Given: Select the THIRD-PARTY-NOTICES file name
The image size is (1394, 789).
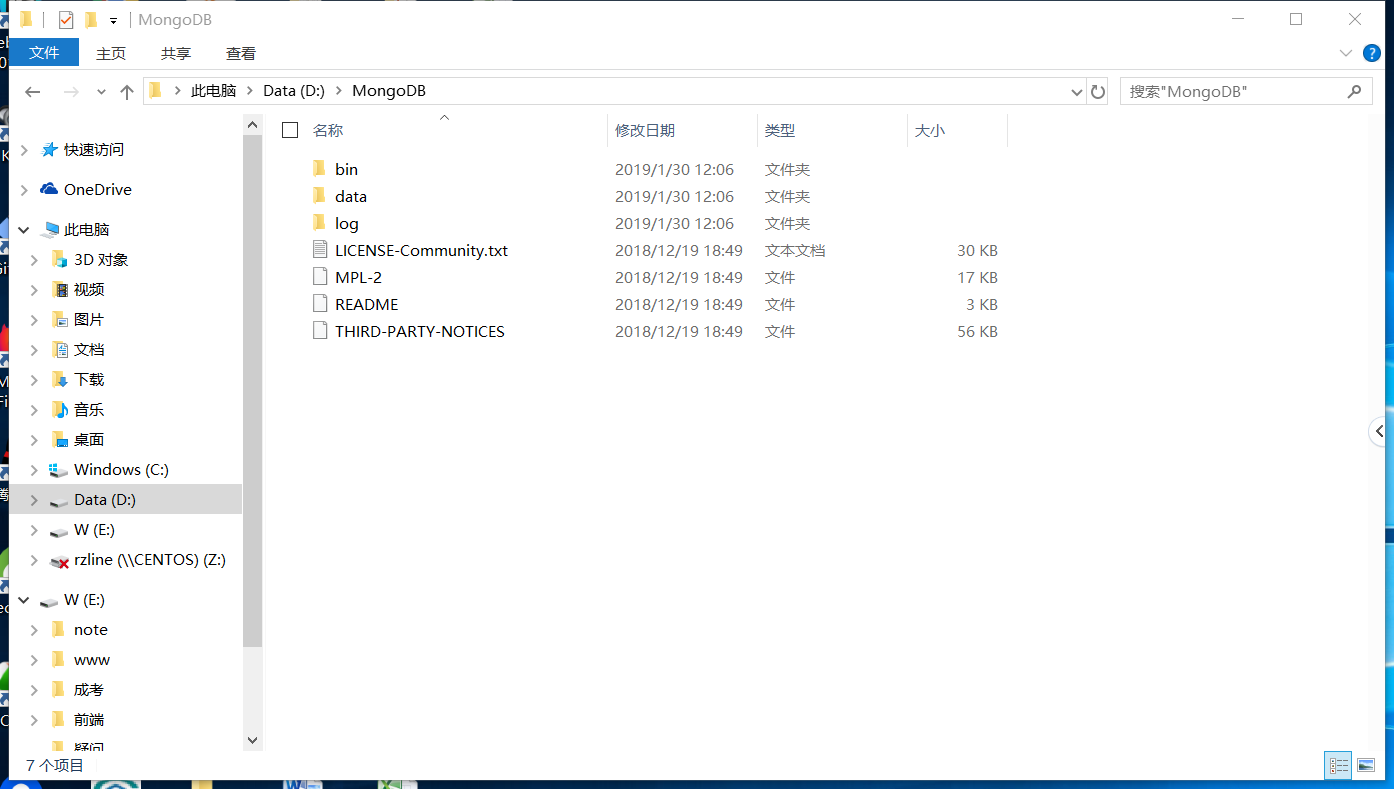Looking at the screenshot, I should coord(420,331).
